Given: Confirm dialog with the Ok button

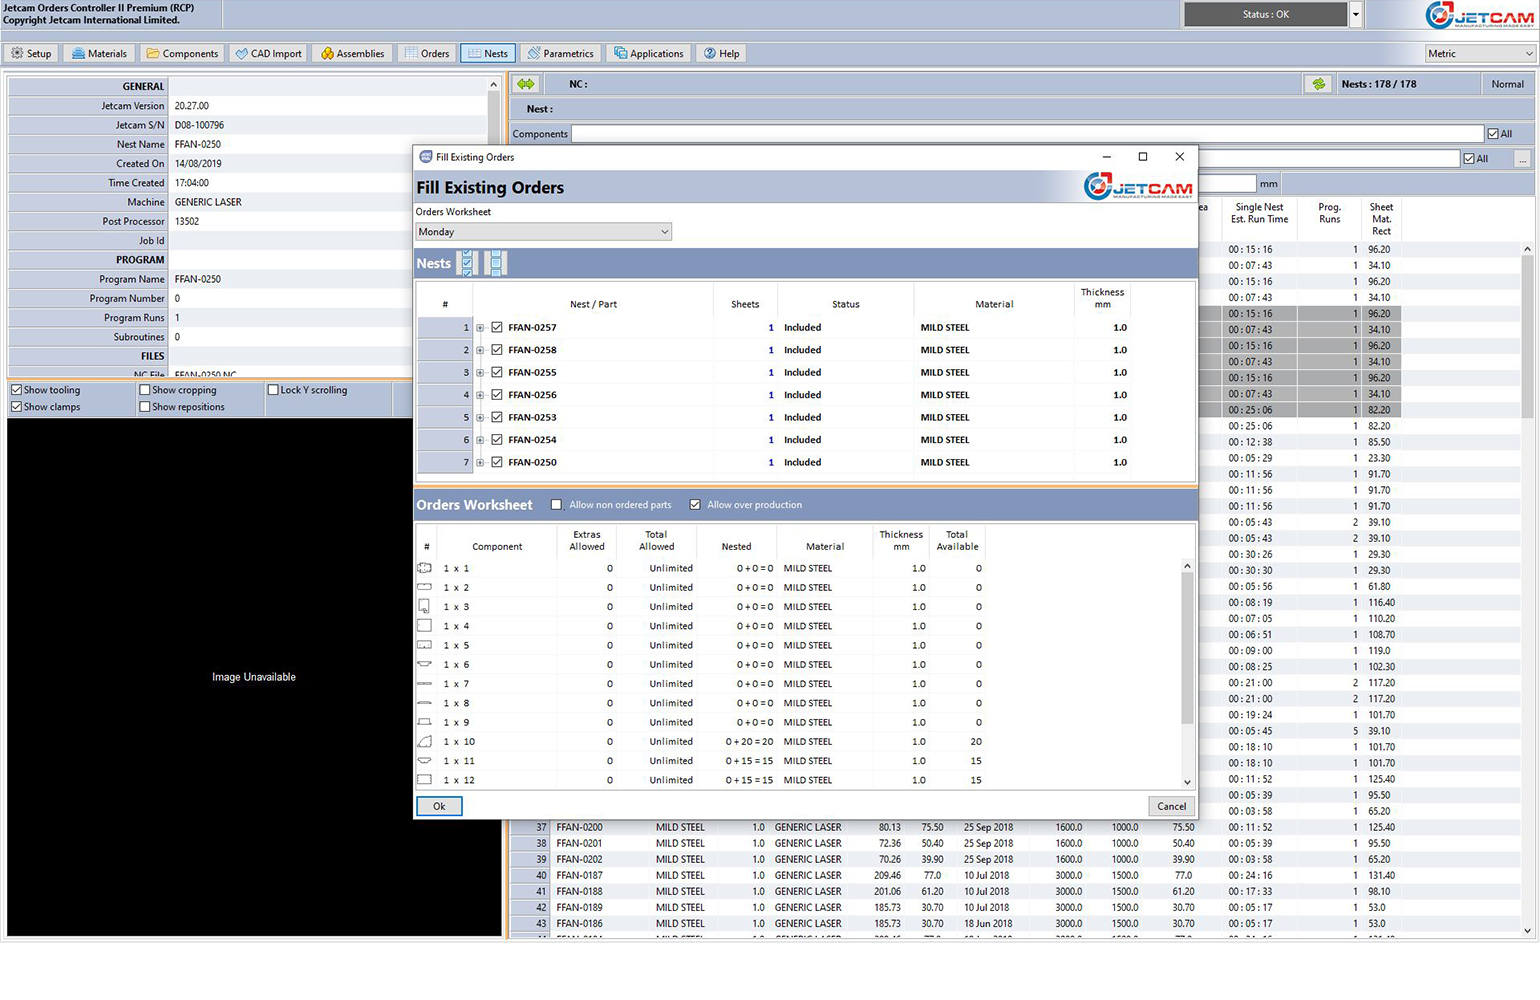Looking at the screenshot, I should [x=438, y=806].
